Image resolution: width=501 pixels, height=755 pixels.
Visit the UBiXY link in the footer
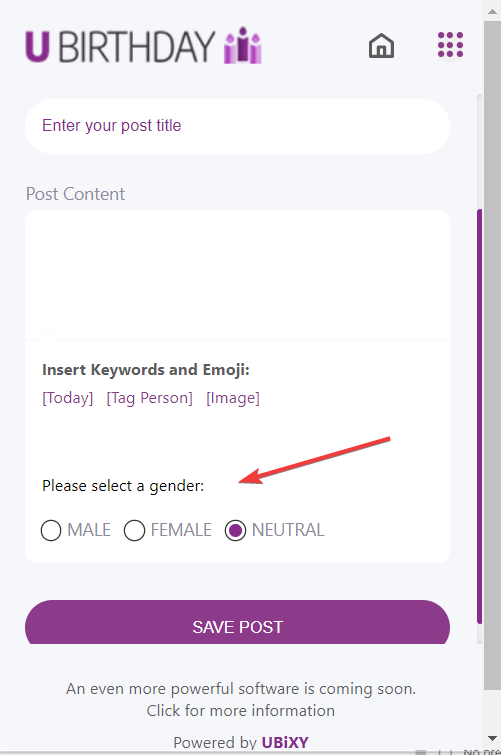point(285,742)
